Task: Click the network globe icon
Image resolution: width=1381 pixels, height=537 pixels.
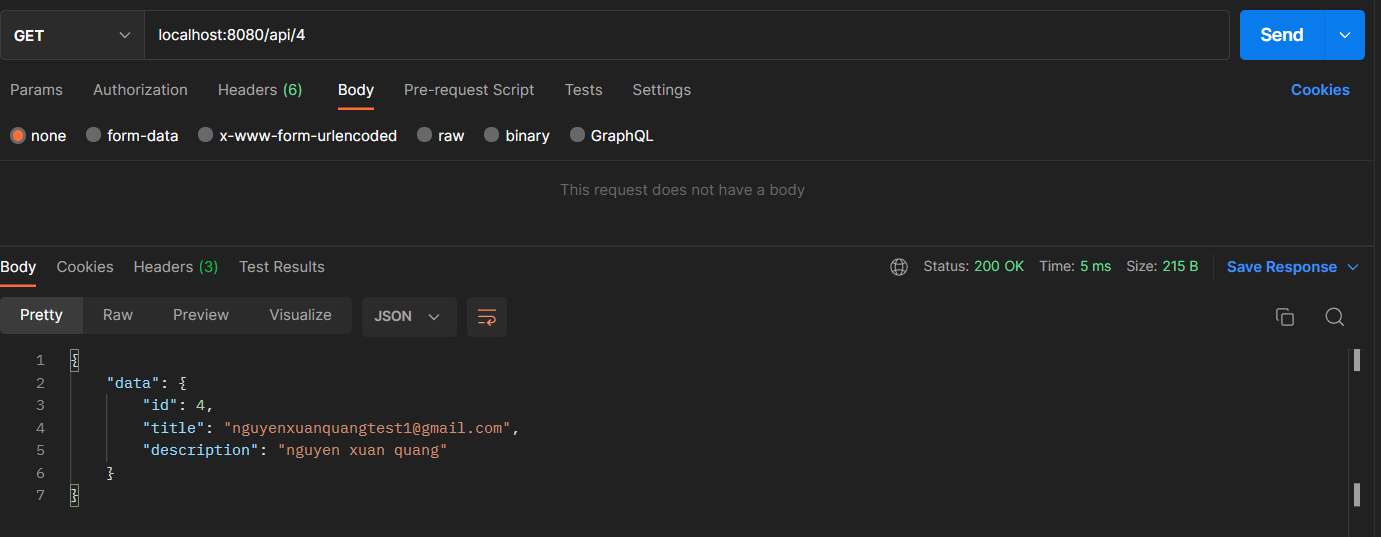Action: (899, 267)
